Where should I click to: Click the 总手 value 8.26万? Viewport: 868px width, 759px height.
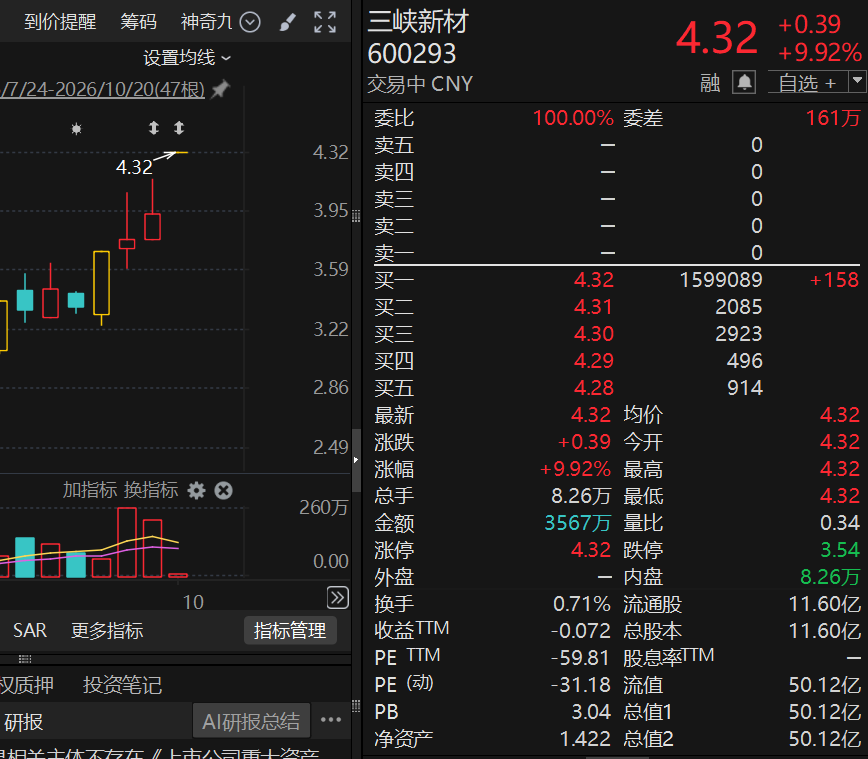581,496
